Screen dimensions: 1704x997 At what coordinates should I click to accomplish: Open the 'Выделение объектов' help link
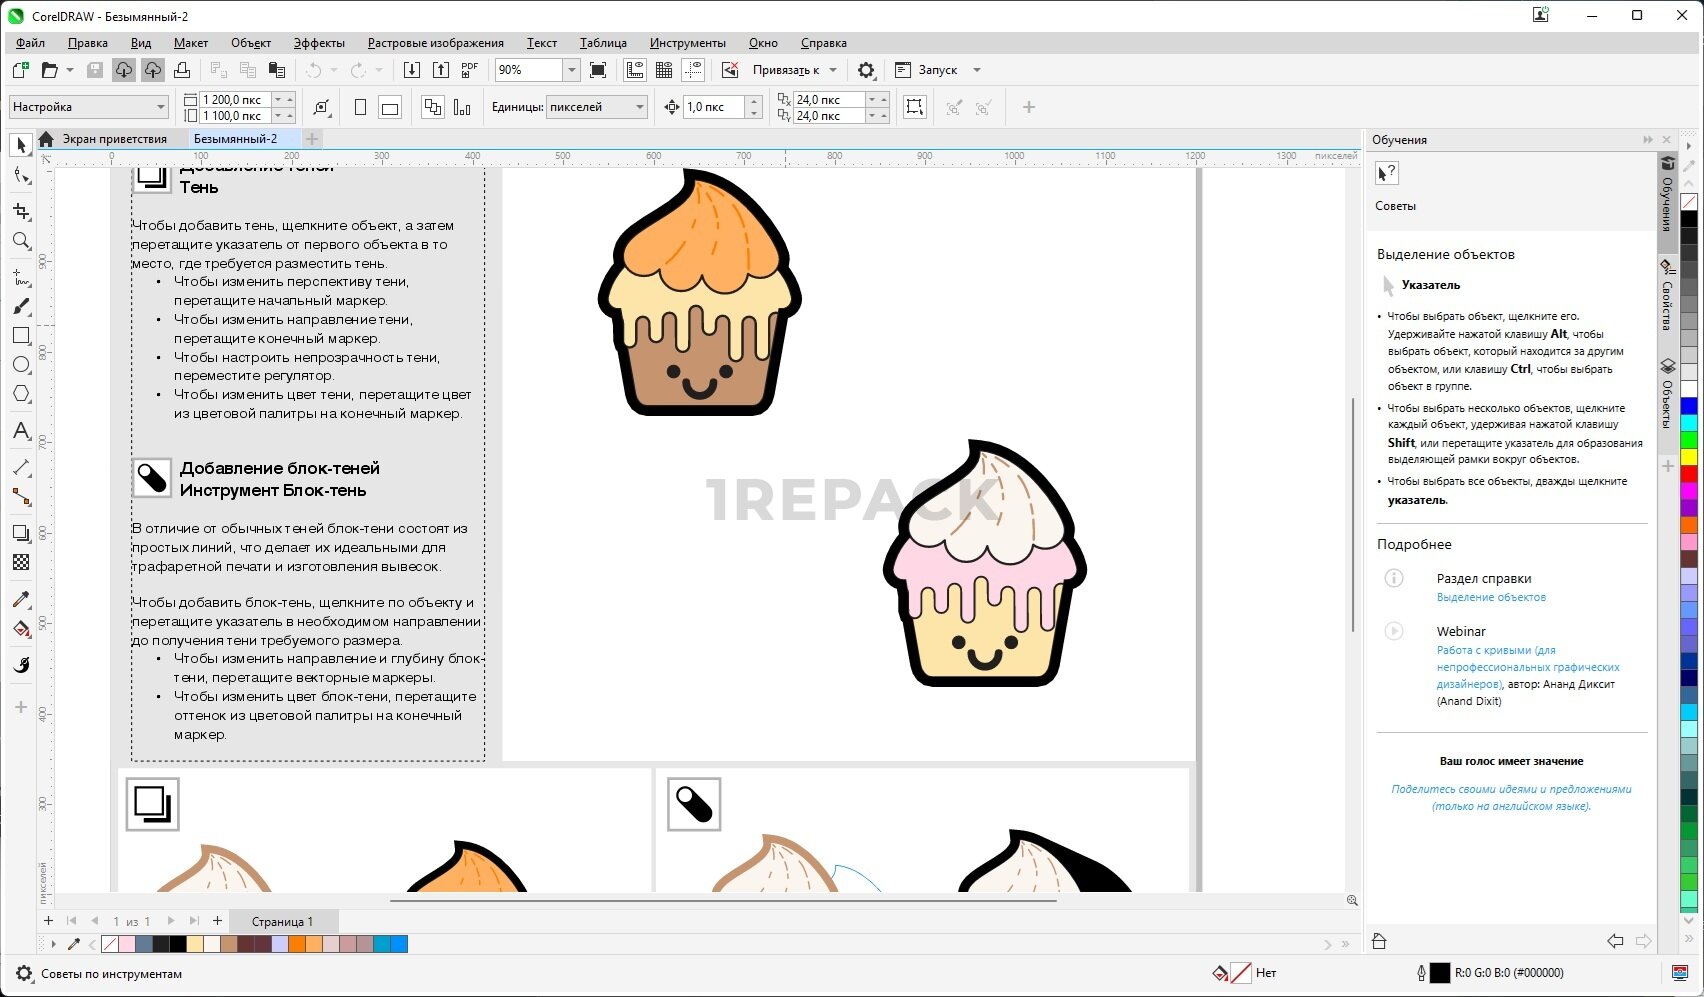click(x=1490, y=597)
